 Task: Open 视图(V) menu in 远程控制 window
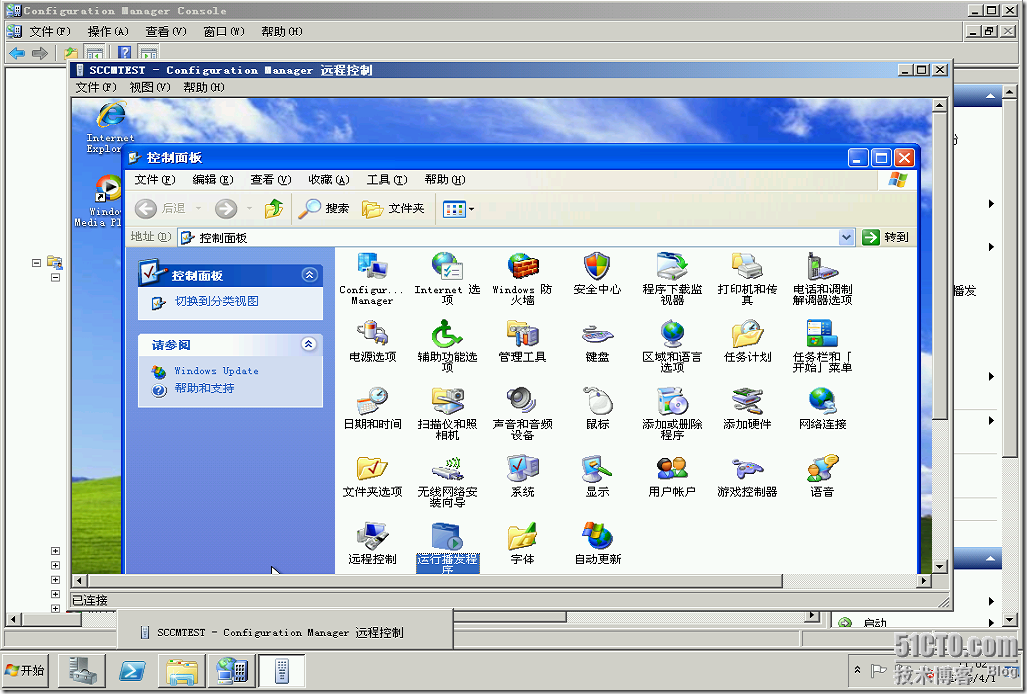tap(150, 87)
